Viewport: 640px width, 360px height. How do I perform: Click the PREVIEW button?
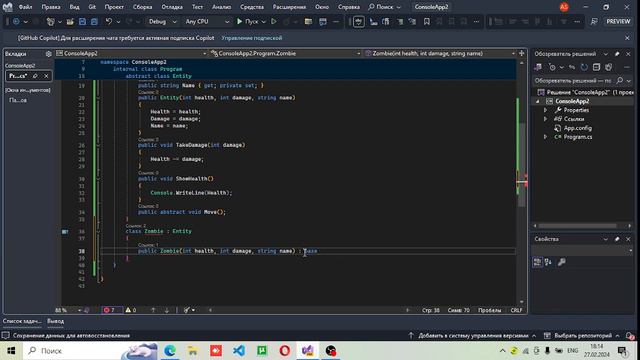618,22
